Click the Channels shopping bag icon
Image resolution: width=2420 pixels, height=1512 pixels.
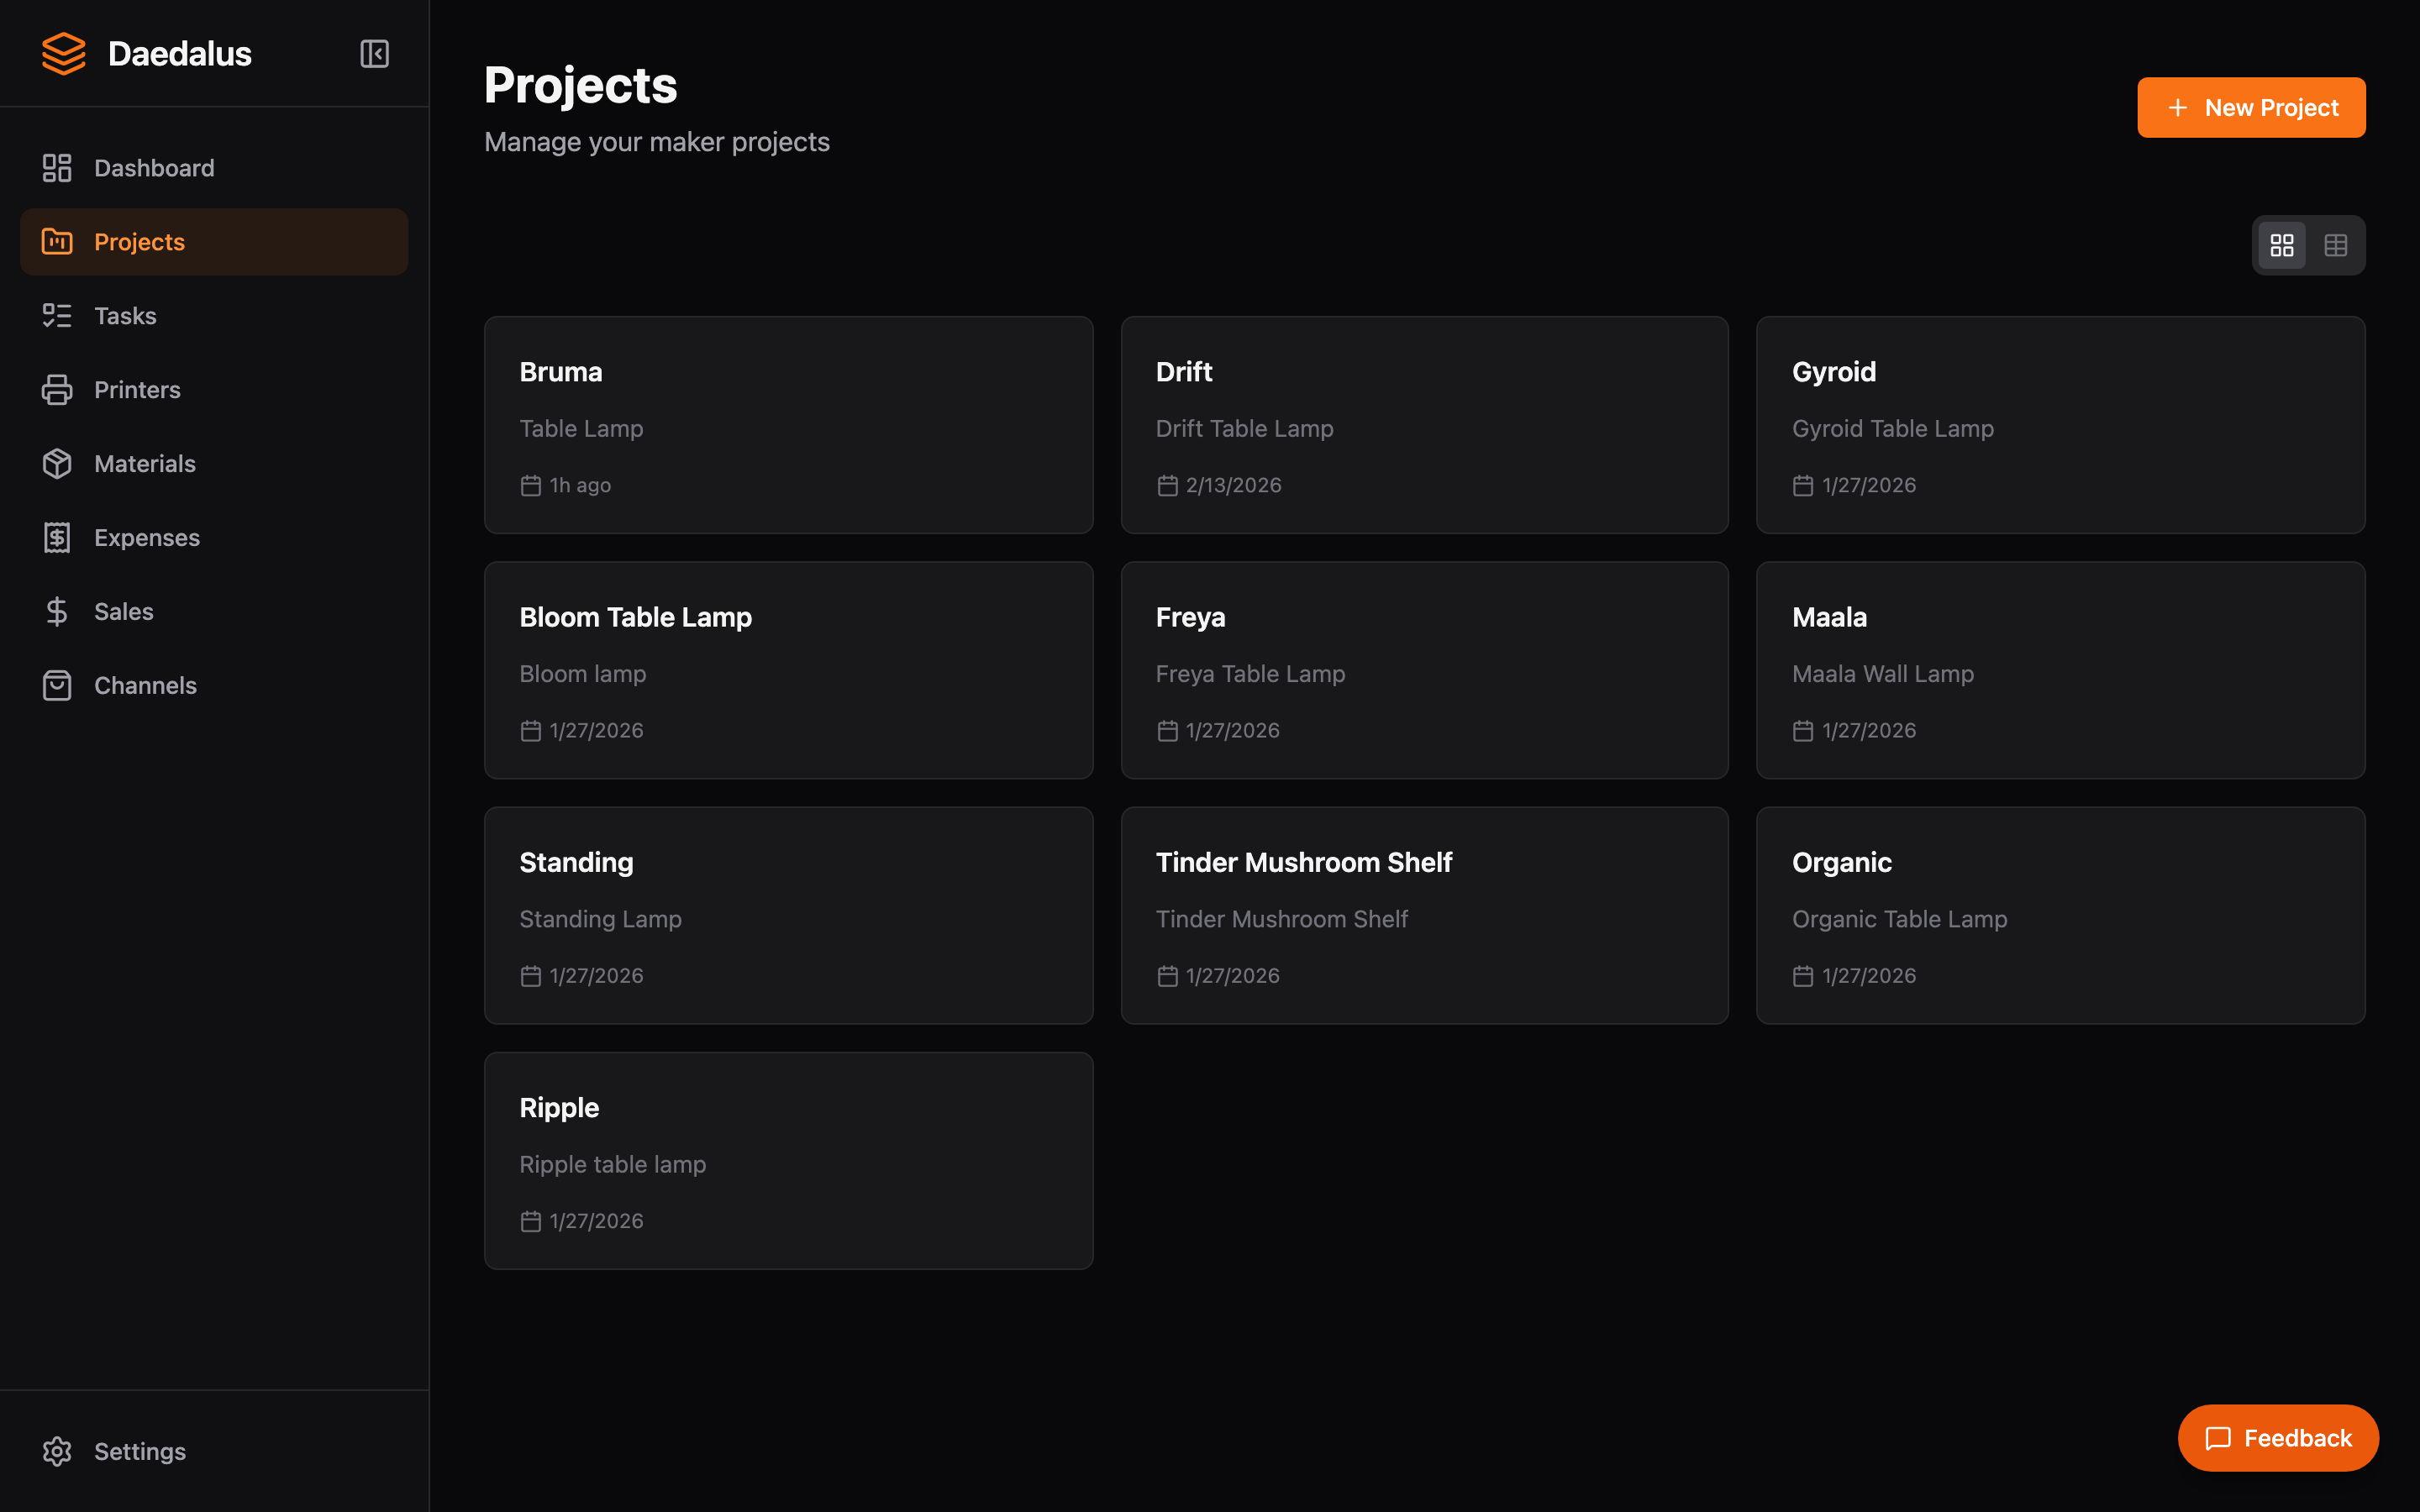(57, 685)
